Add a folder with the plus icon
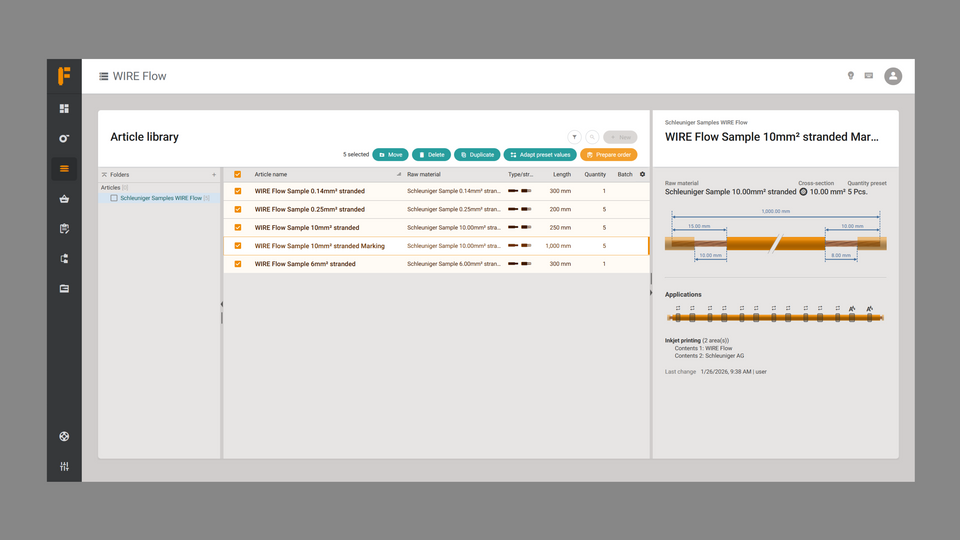 pos(214,174)
